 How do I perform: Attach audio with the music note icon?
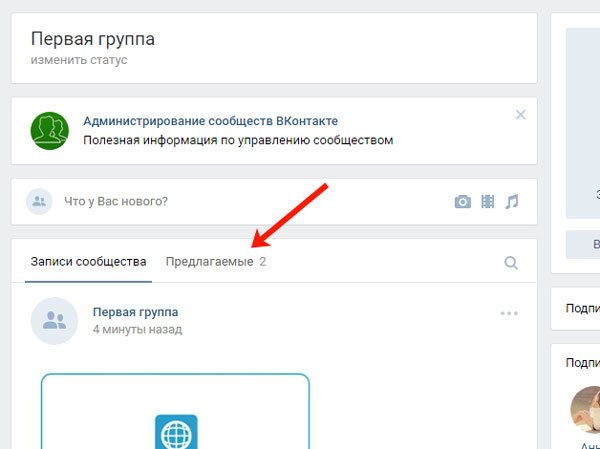pyautogui.click(x=512, y=201)
